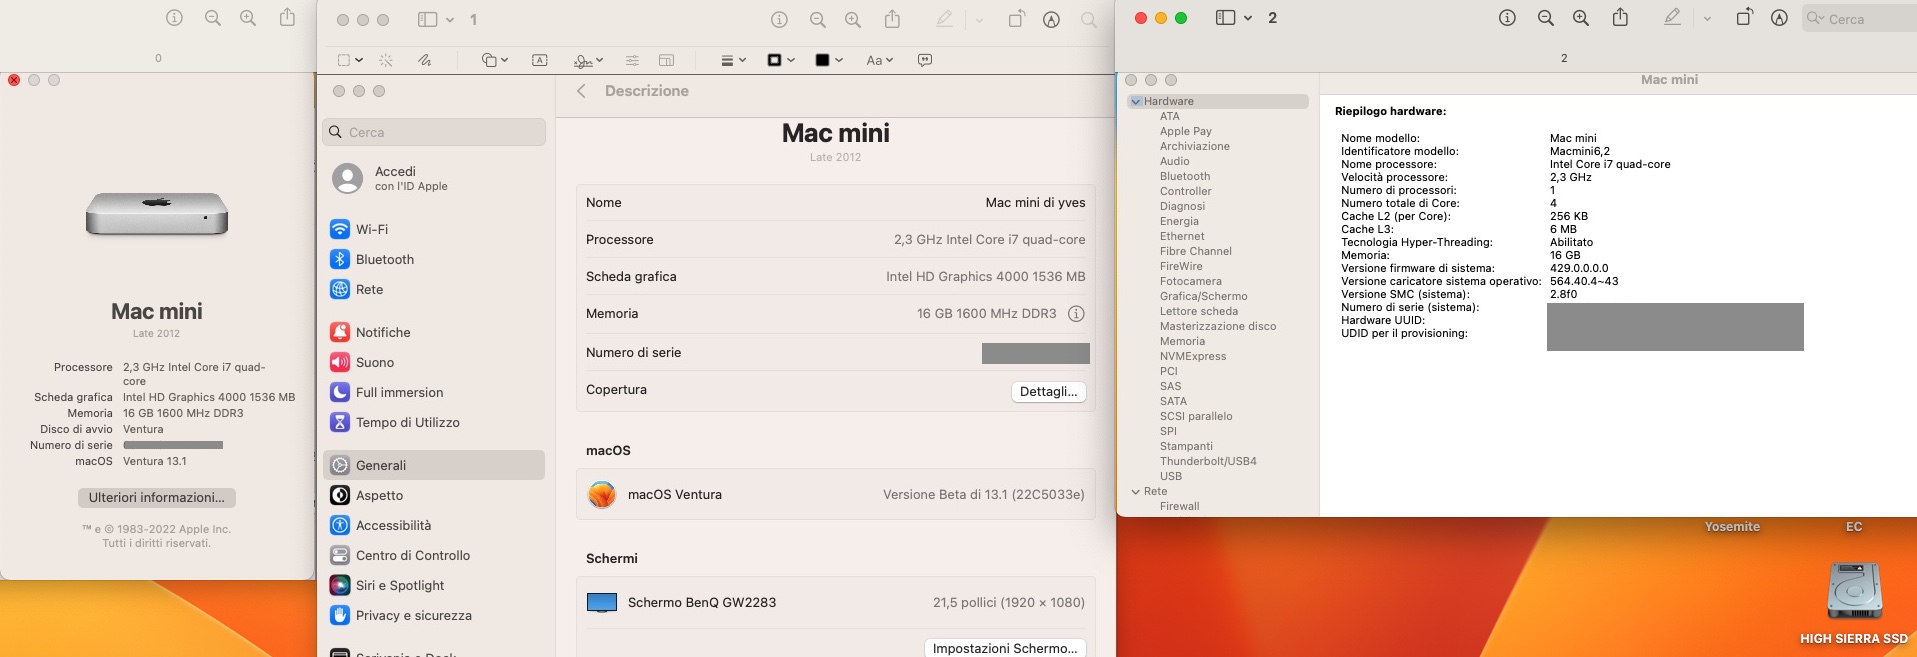Toggle markup toolbar in right Preview window

coord(1779,18)
